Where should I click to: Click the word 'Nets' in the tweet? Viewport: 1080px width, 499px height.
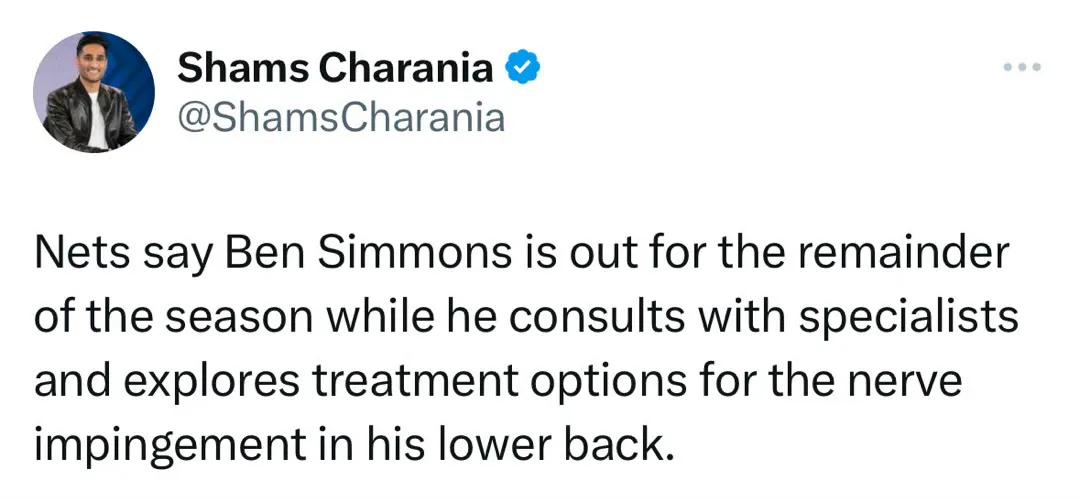(x=81, y=254)
